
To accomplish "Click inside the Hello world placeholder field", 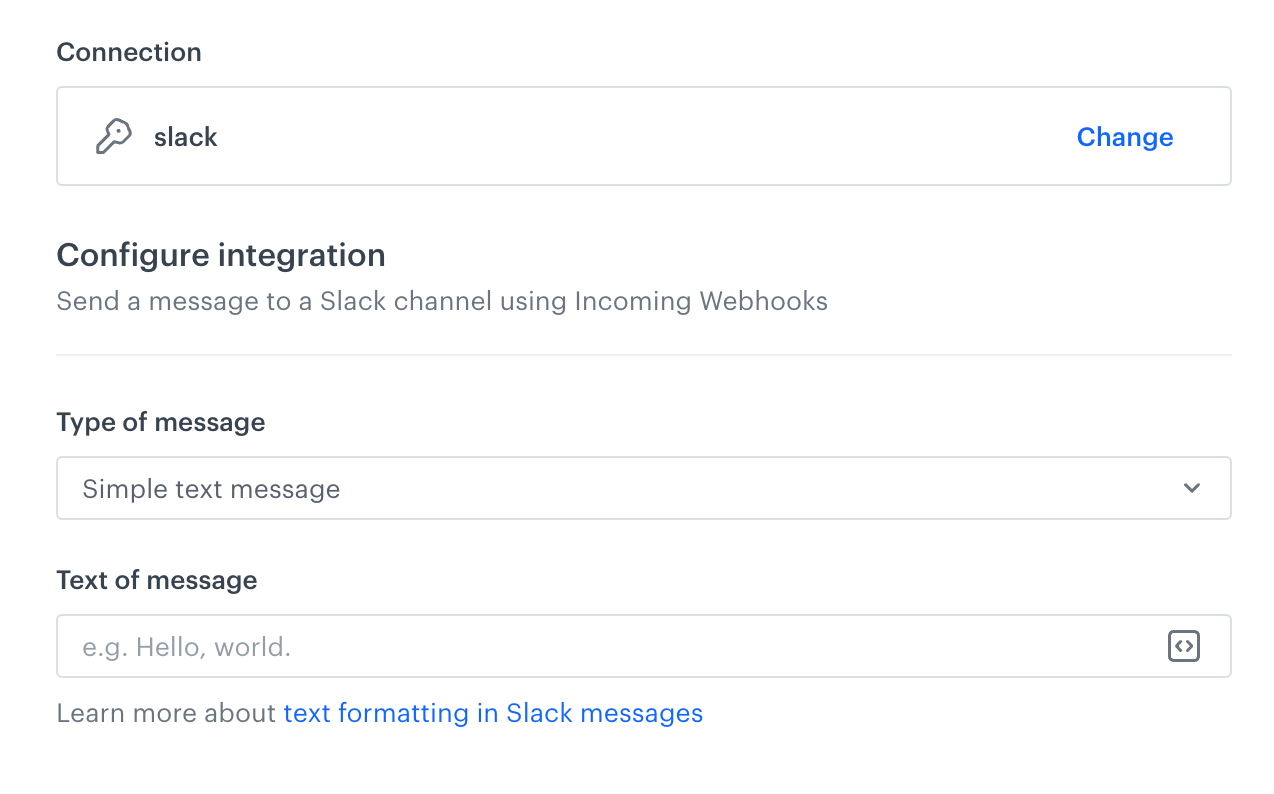I will (500, 646).
